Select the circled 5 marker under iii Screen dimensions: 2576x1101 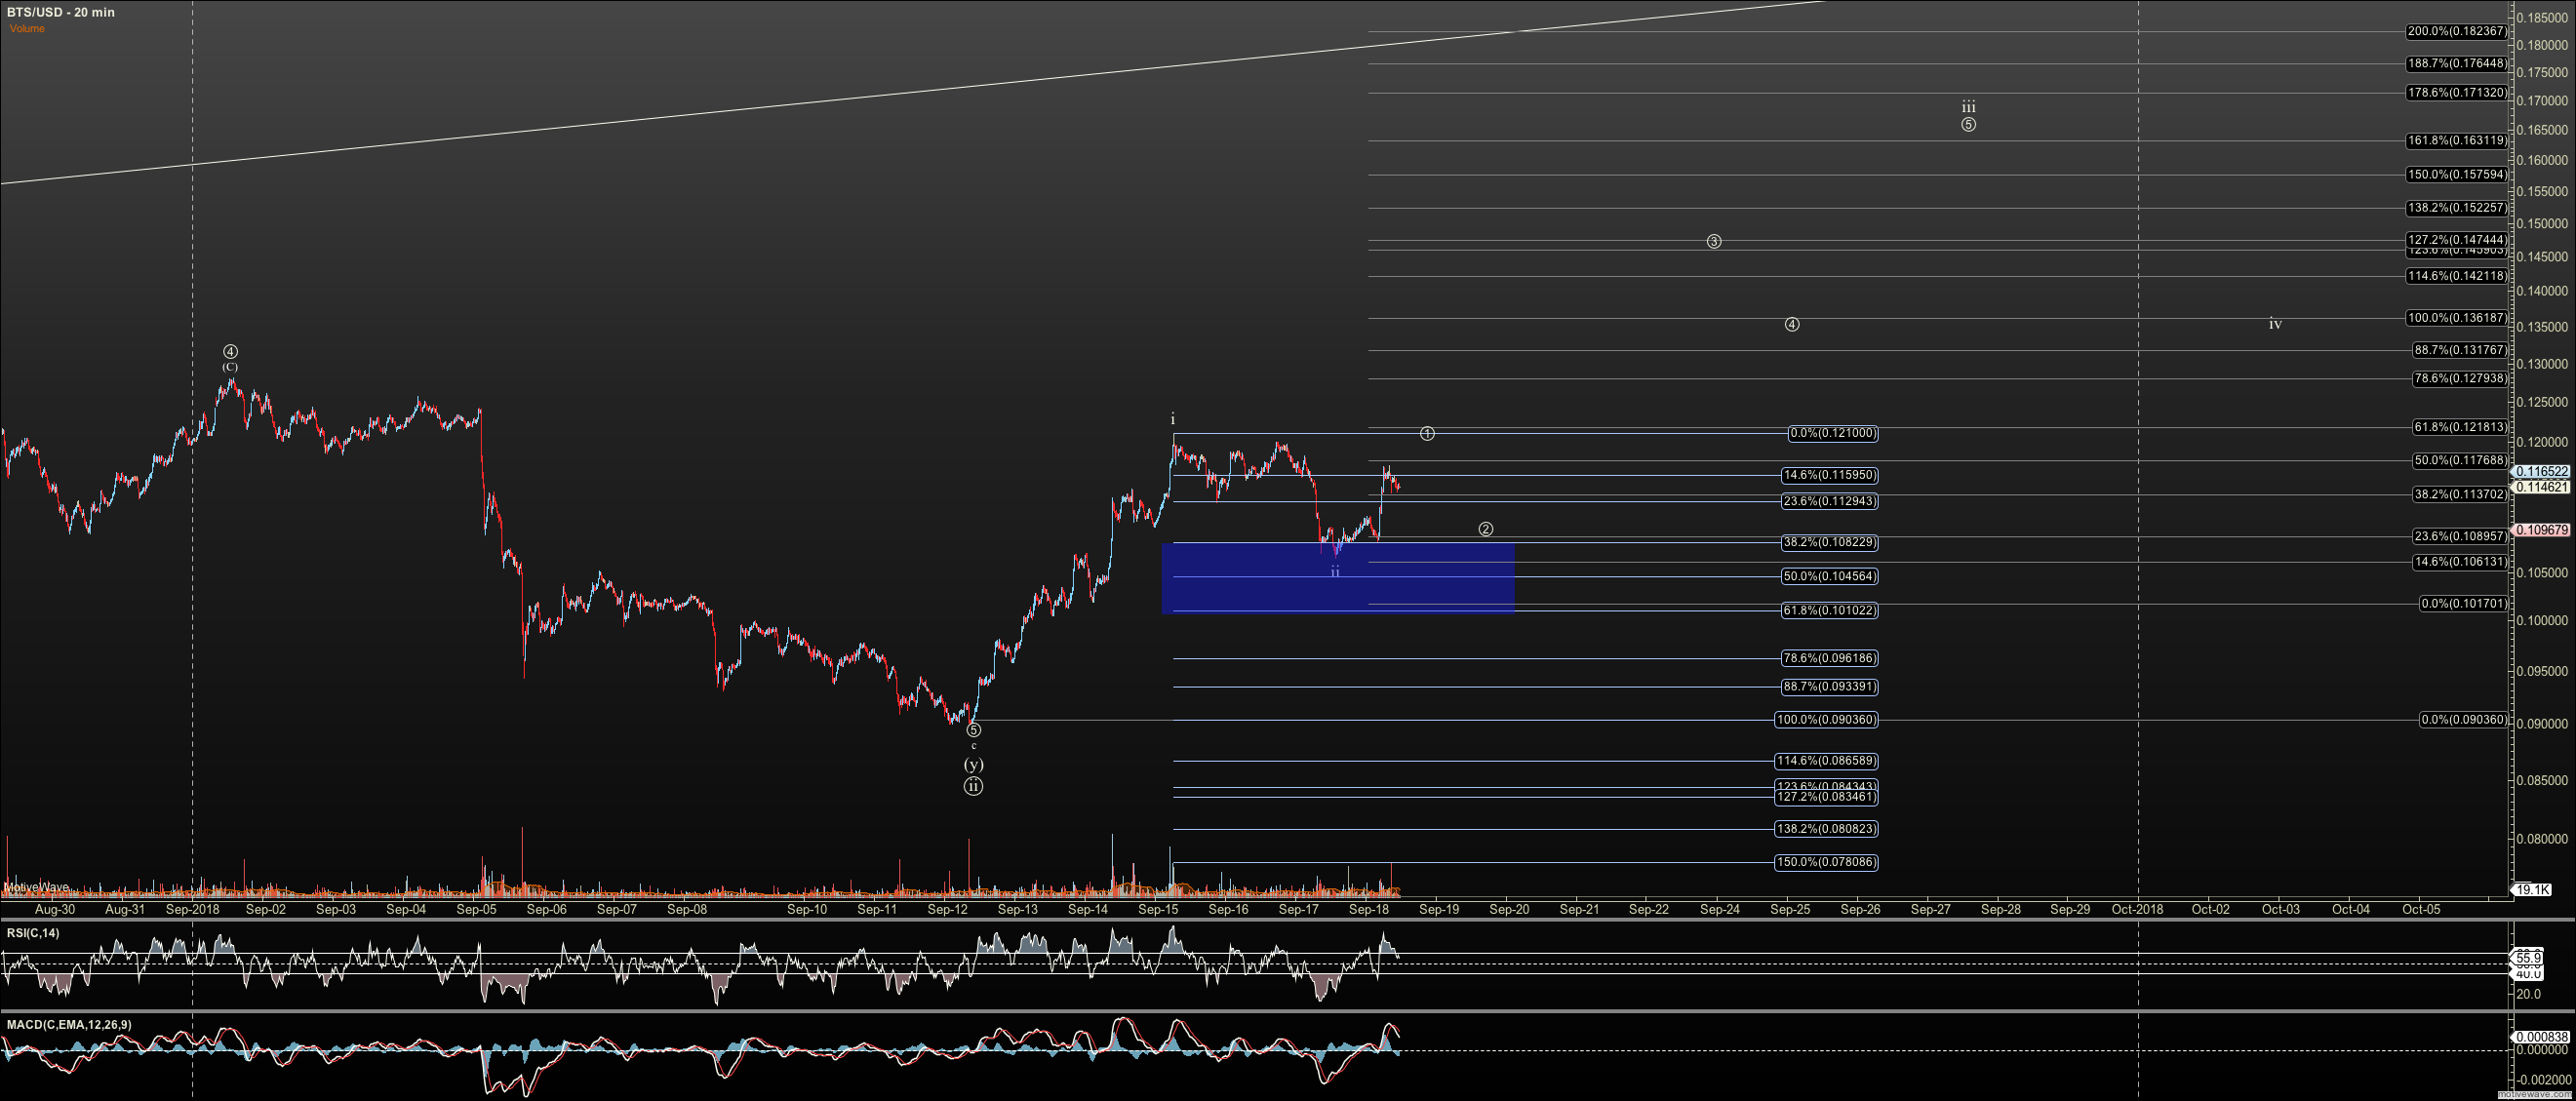pyautogui.click(x=1968, y=125)
